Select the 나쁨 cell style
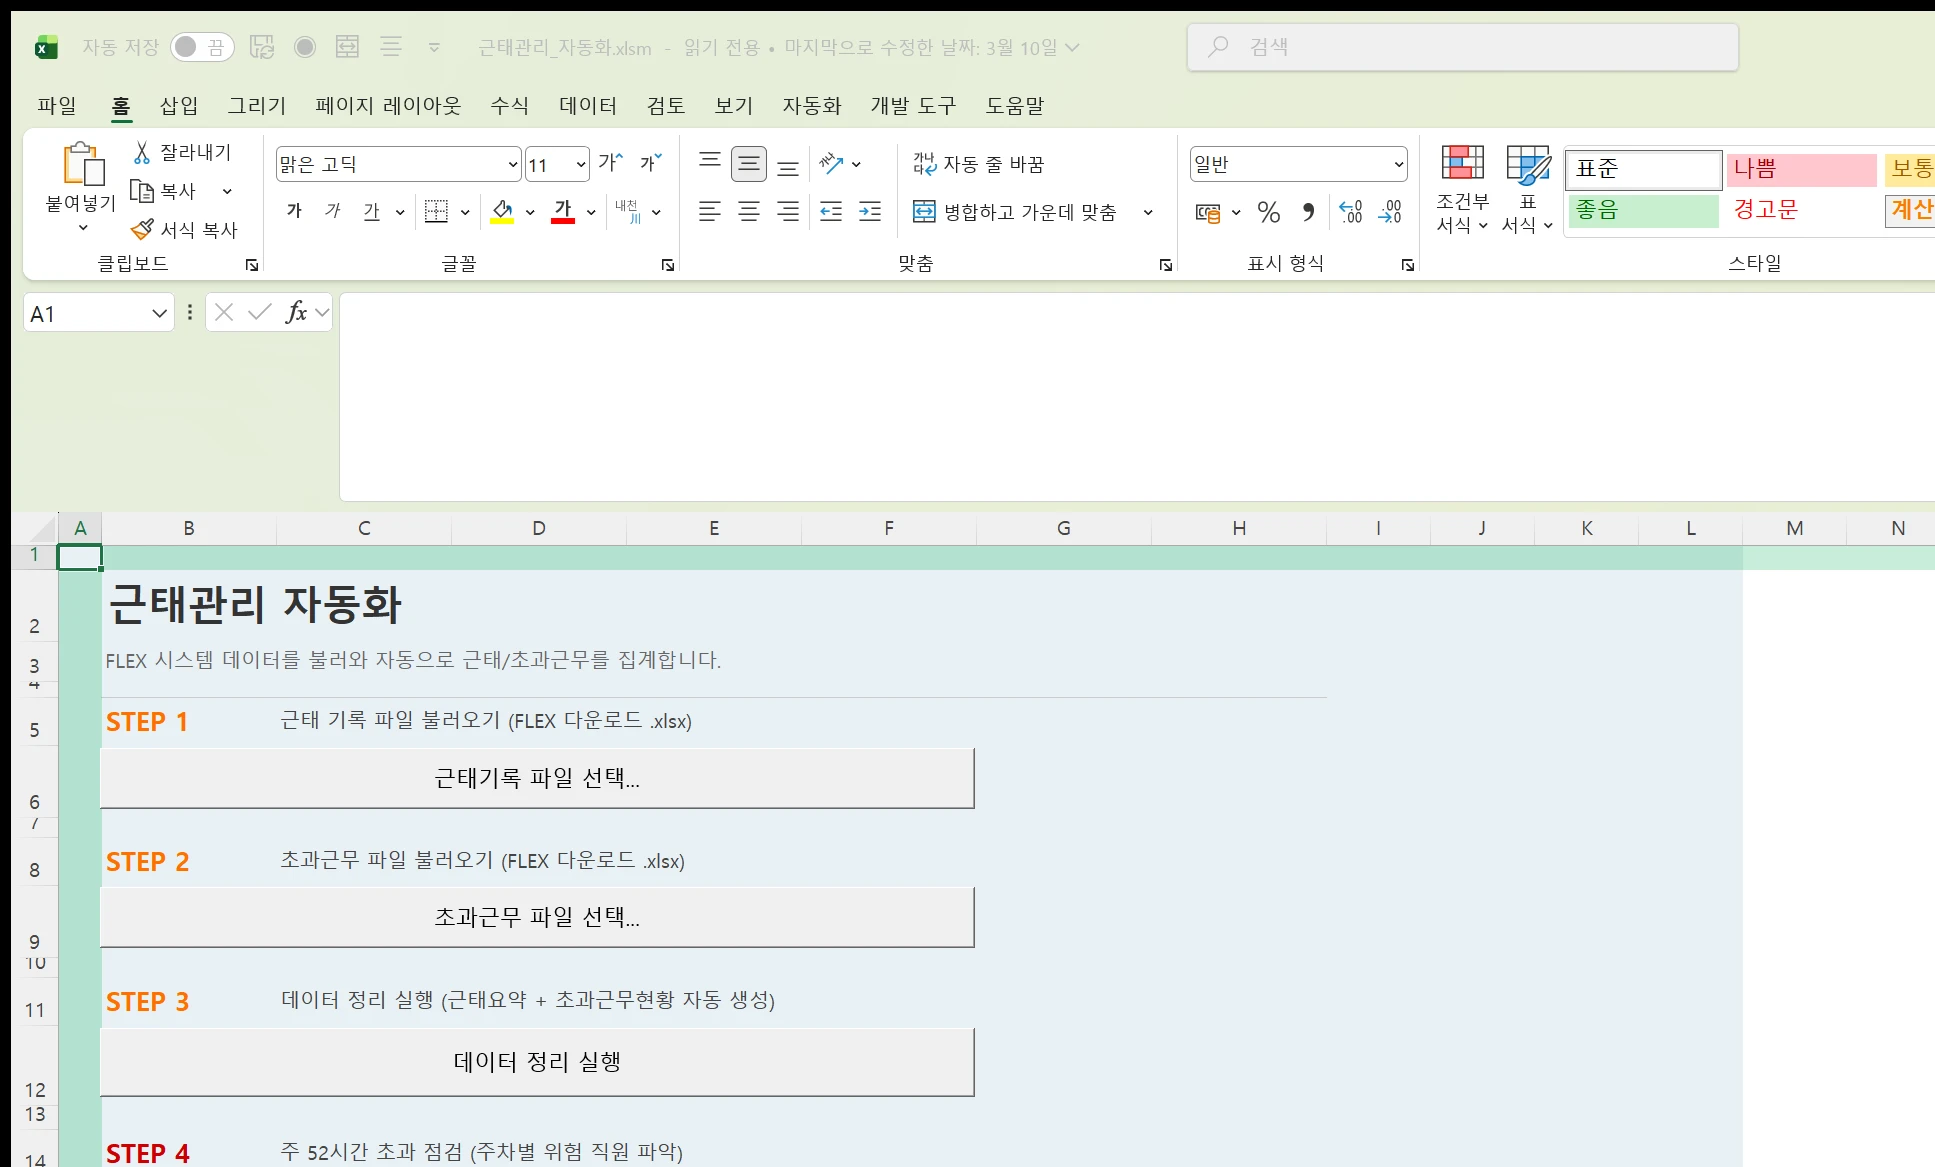The height and width of the screenshot is (1167, 1935). [1801, 169]
